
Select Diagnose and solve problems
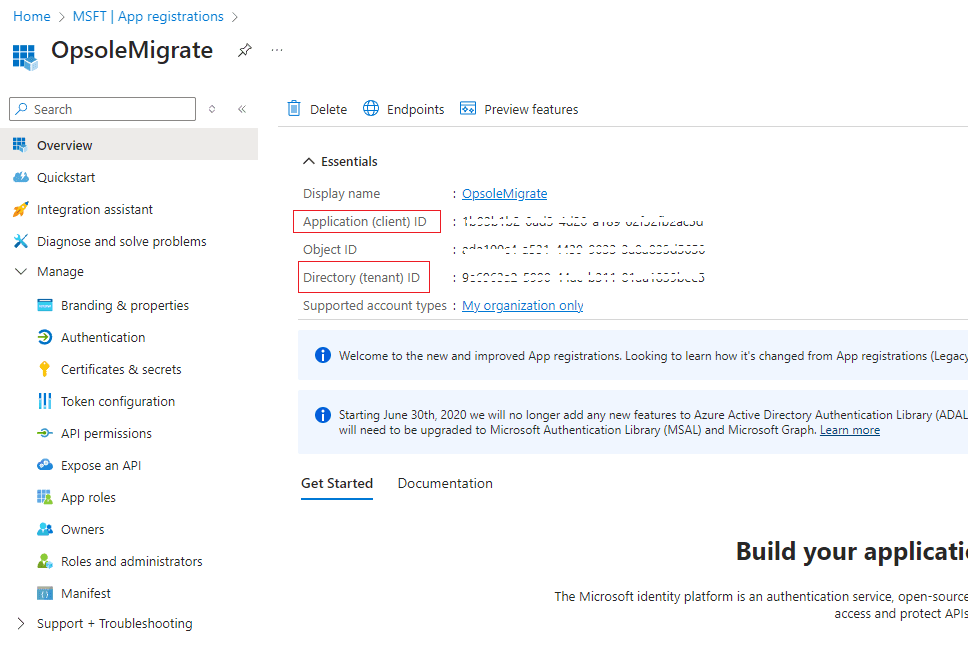coord(121,241)
